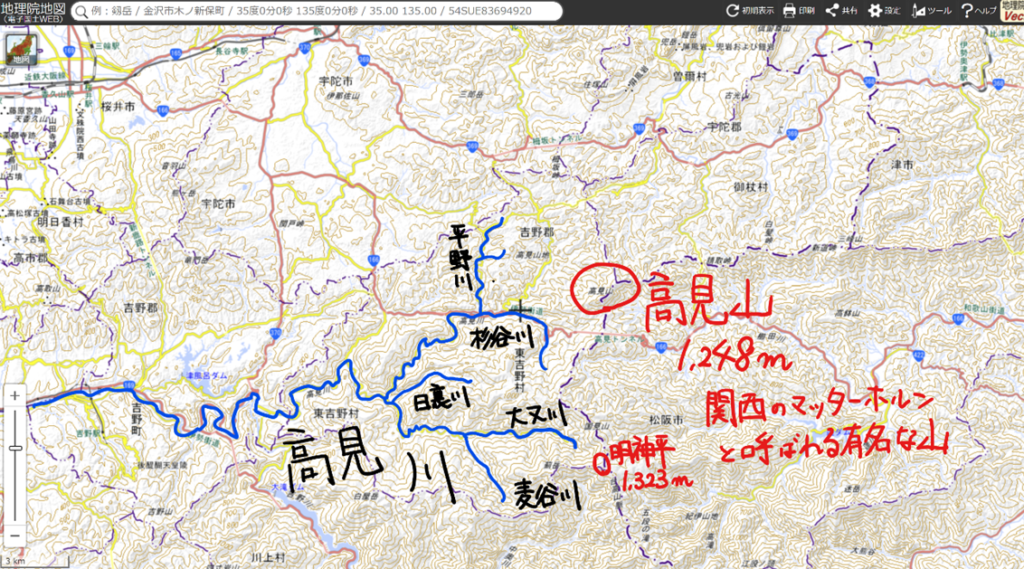Screen dimensions: 1024x569
Task: Click the 高松塚古墳 landmark label
Action: 28,213
